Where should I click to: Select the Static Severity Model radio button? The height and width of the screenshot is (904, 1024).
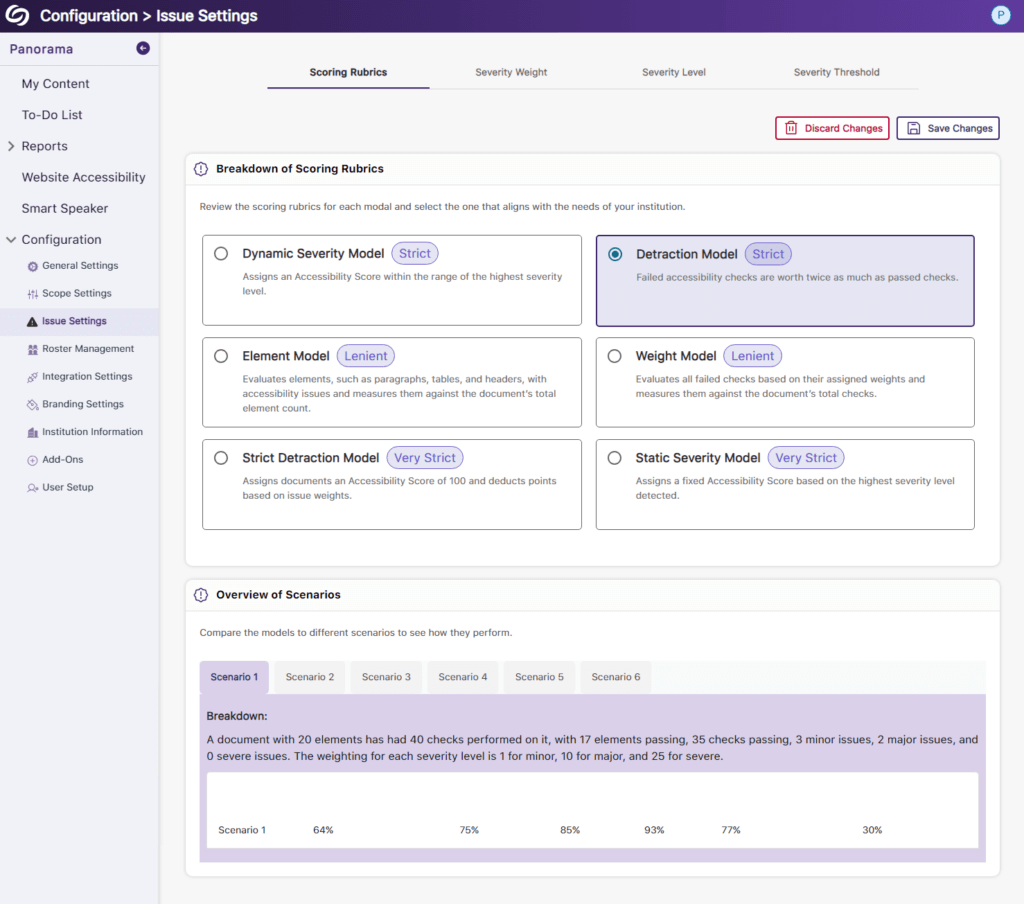(614, 457)
